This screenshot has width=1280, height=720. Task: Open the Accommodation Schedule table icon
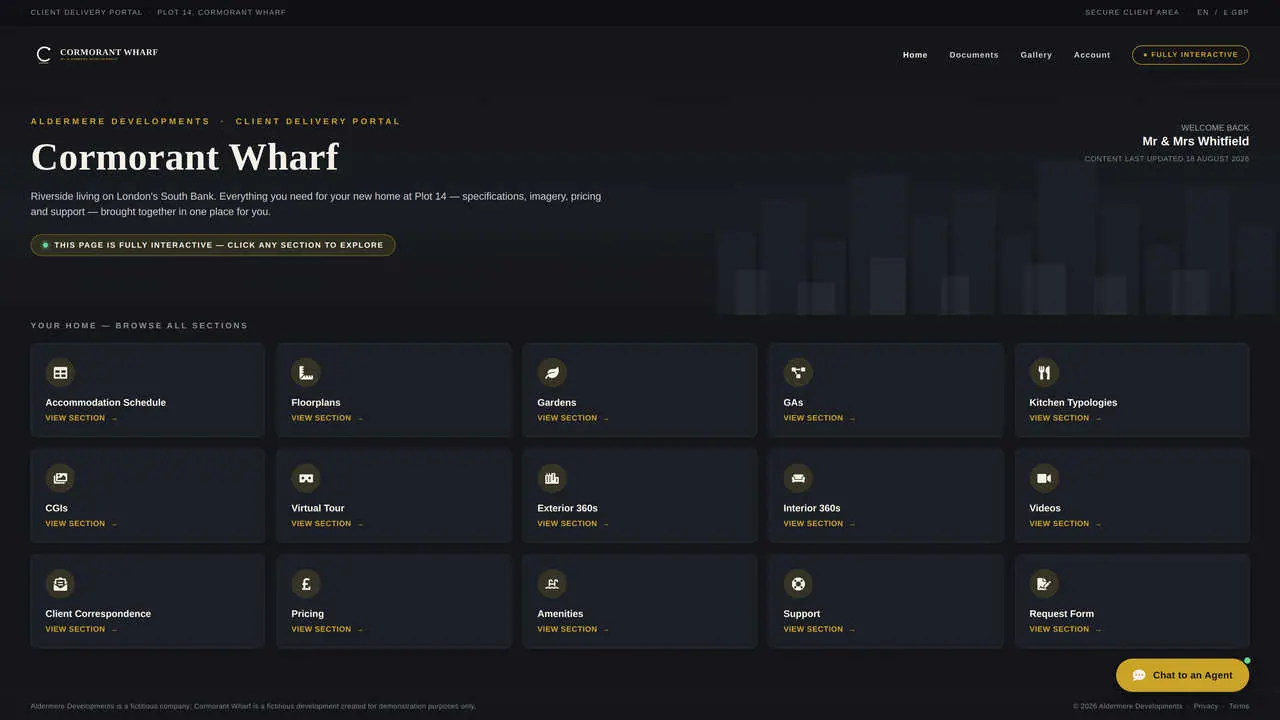(60, 373)
